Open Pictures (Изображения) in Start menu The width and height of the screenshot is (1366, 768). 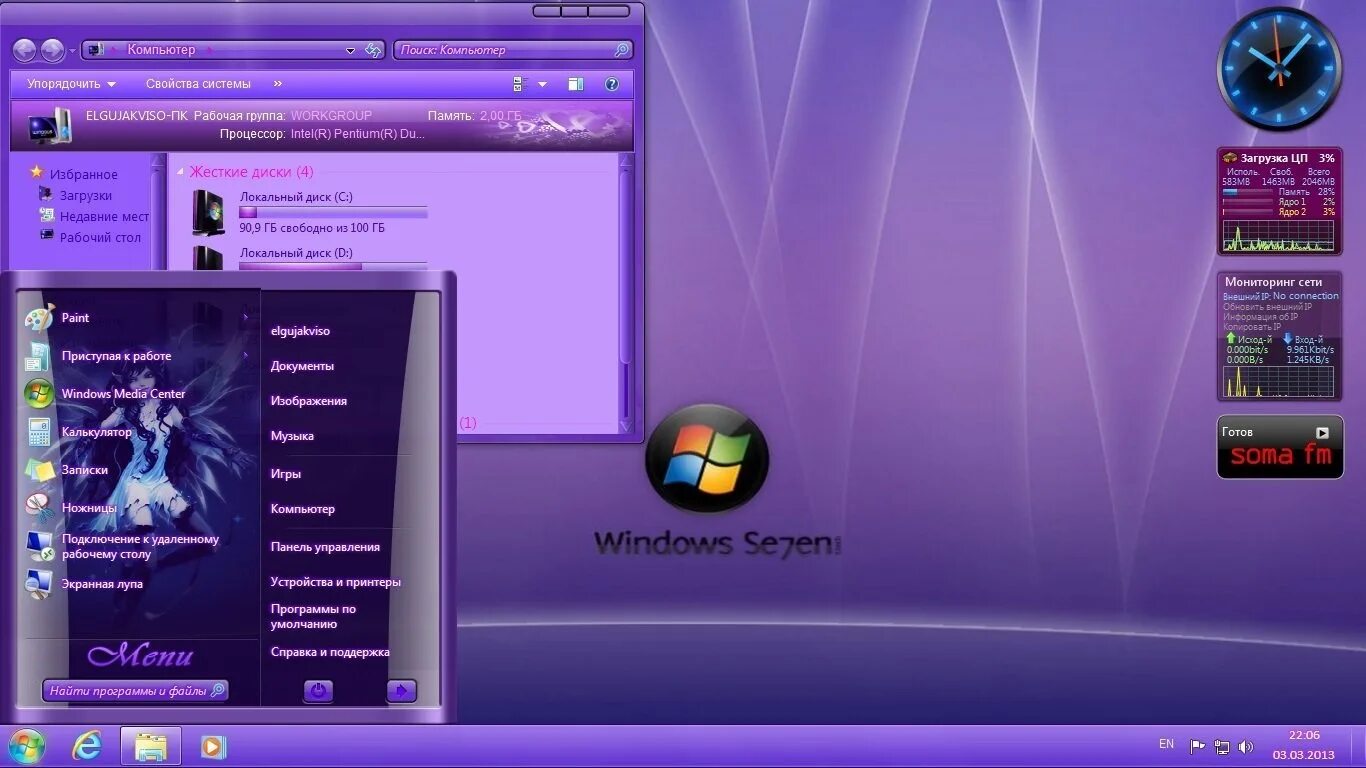[x=309, y=401]
